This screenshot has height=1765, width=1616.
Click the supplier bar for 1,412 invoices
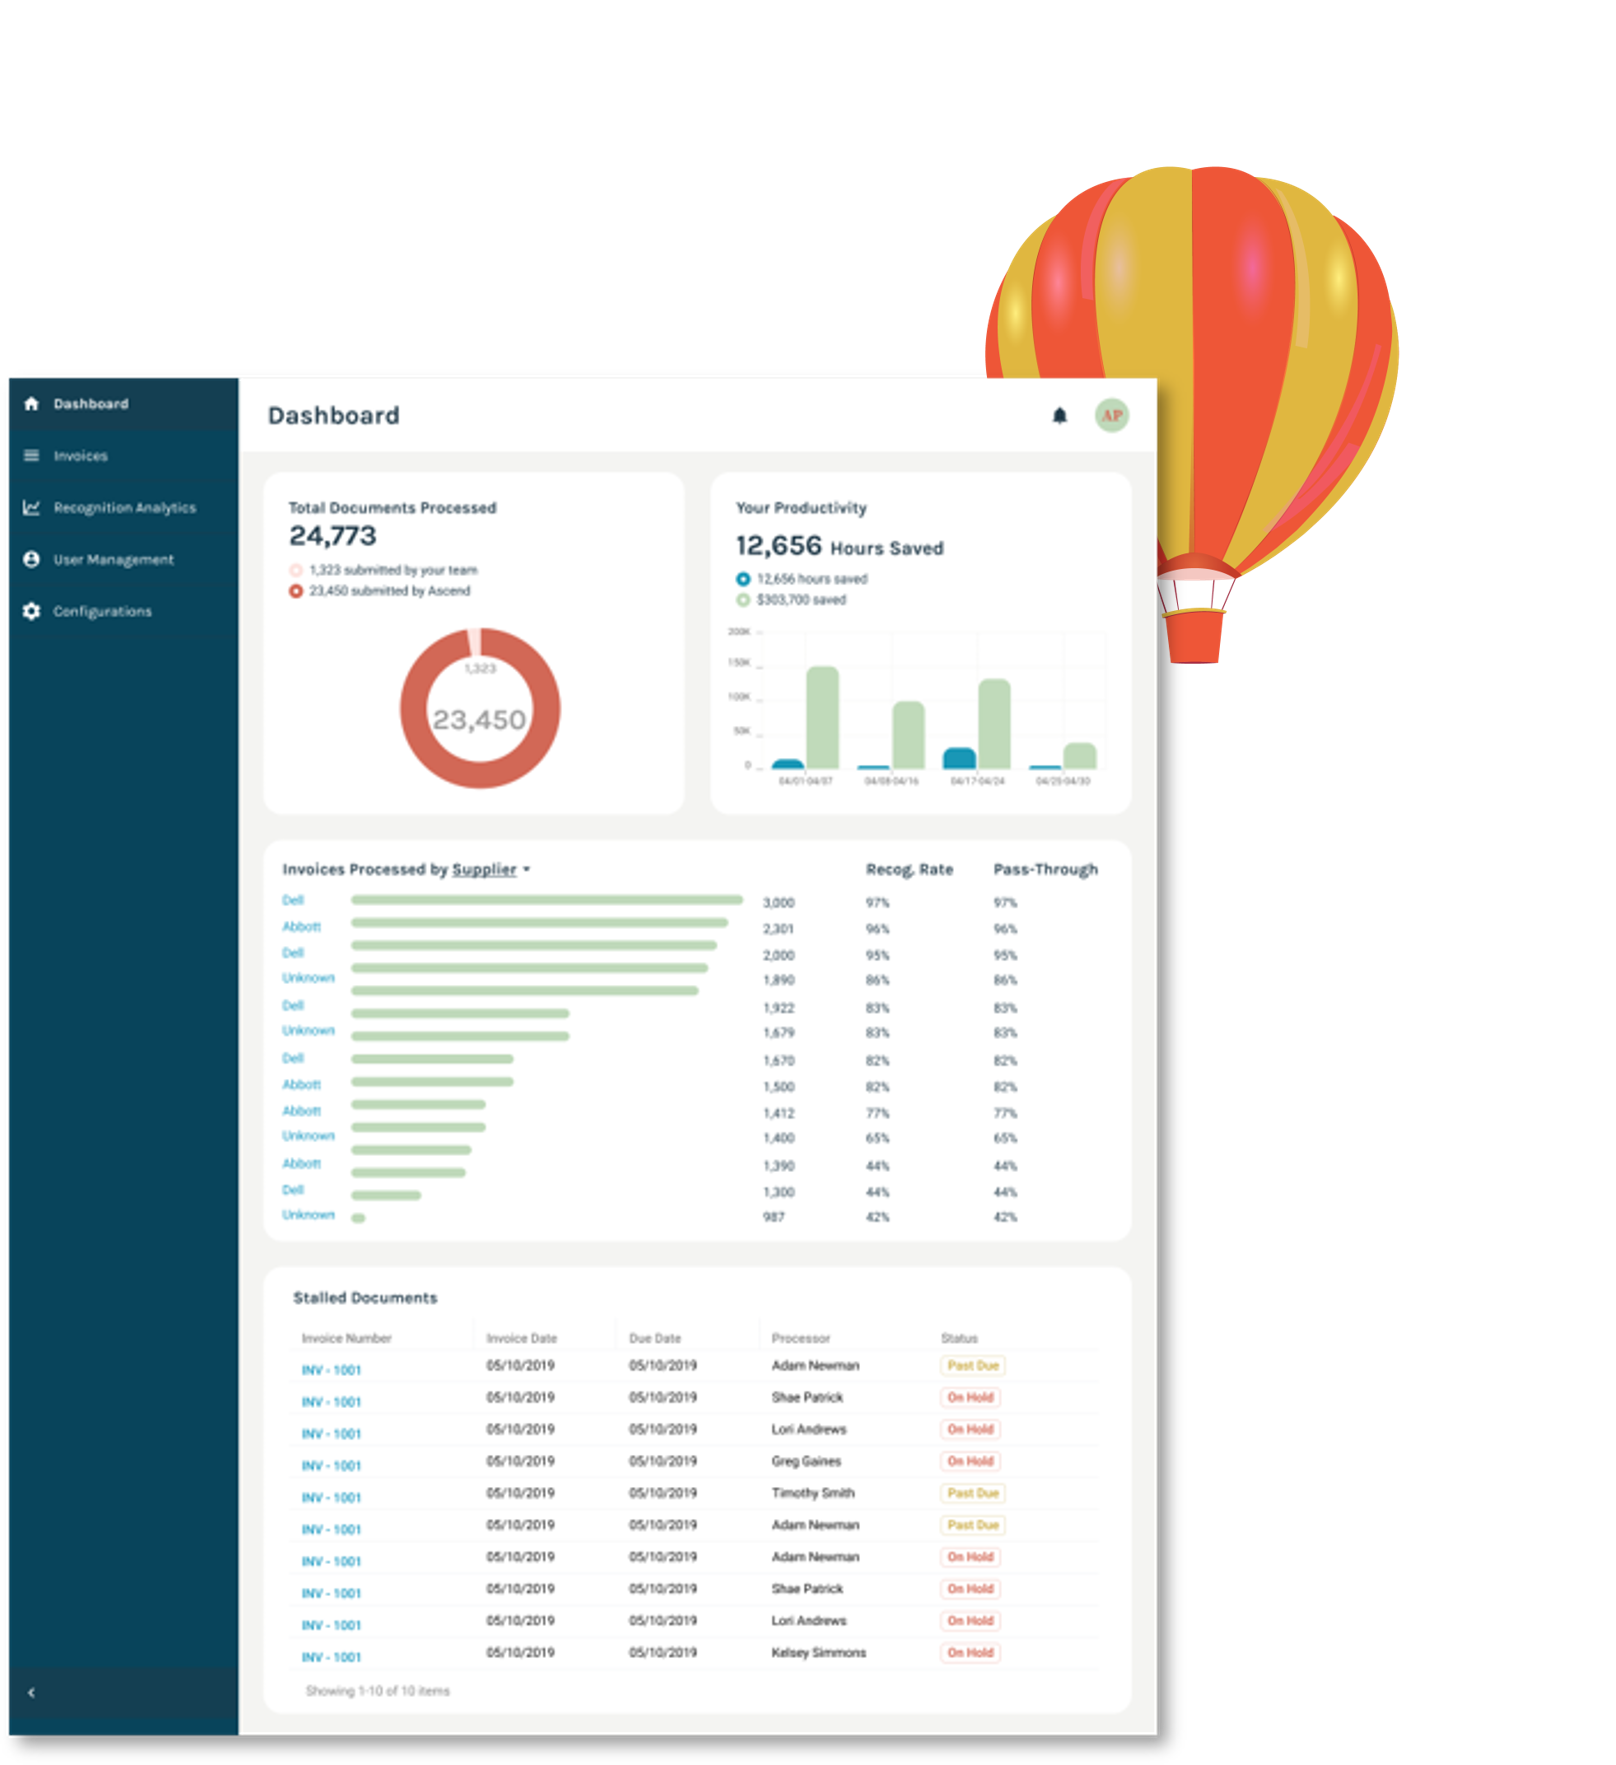(x=418, y=1105)
